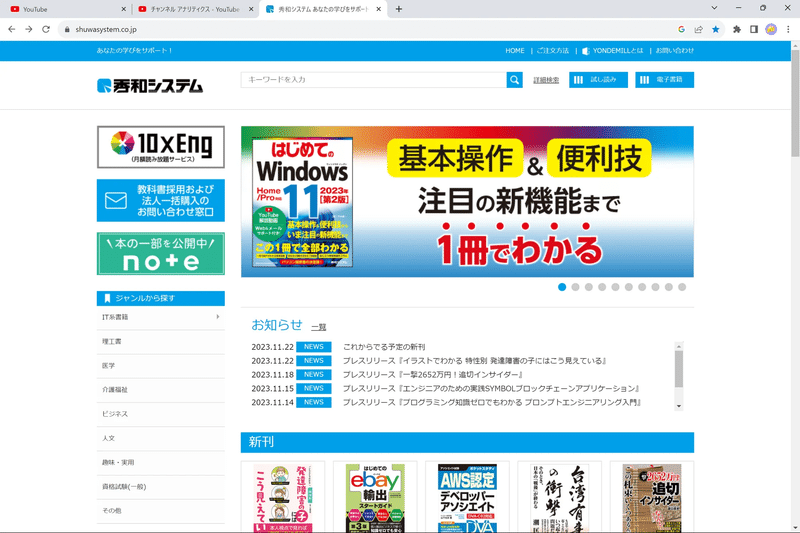The height and width of the screenshot is (533, 800).
Task: Click the browser forward arrow
Action: (29, 30)
